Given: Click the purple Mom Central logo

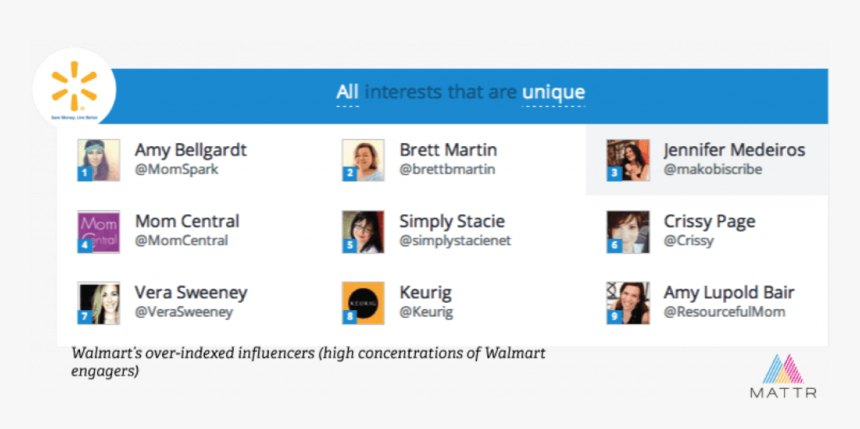Looking at the screenshot, I should (x=99, y=232).
